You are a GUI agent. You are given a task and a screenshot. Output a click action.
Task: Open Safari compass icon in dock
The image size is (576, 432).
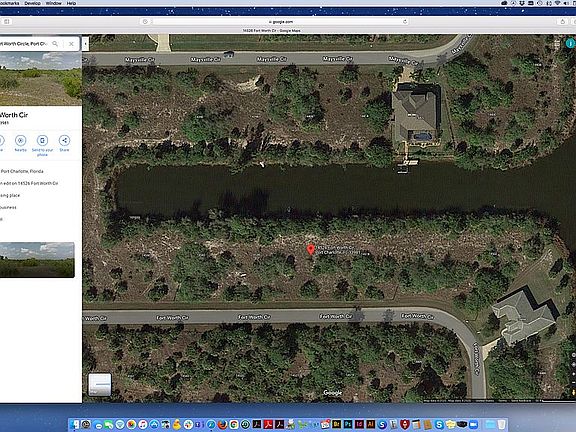point(211,424)
